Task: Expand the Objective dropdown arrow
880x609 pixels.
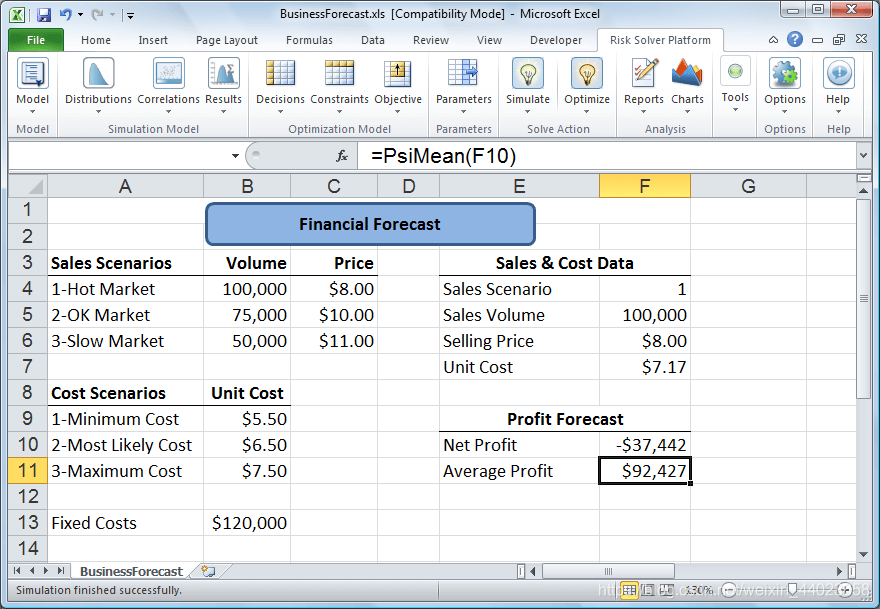Action: pyautogui.click(x=398, y=112)
